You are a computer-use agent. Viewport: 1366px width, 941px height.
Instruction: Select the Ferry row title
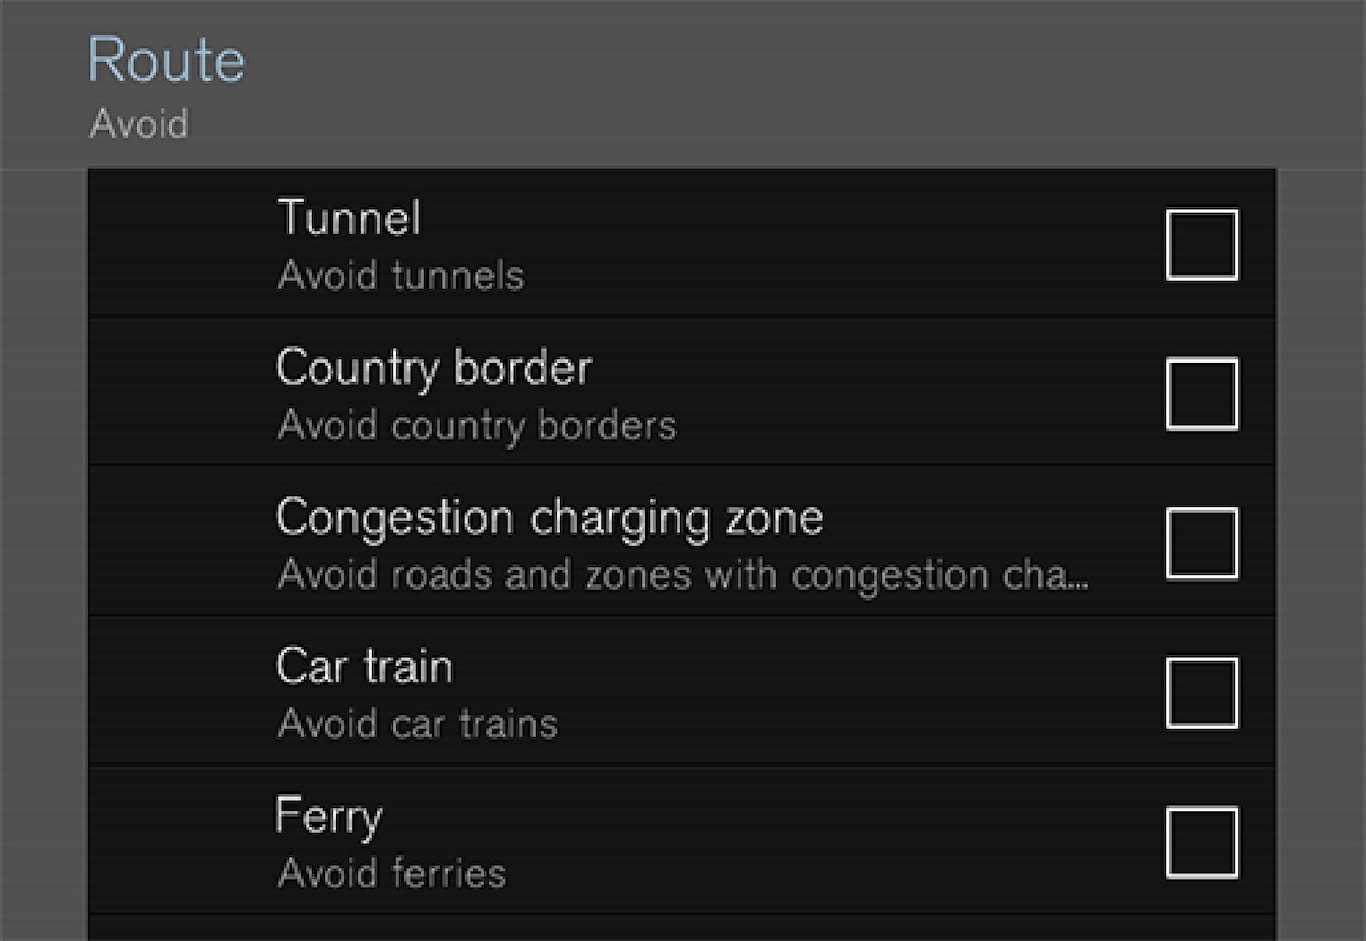point(328,816)
